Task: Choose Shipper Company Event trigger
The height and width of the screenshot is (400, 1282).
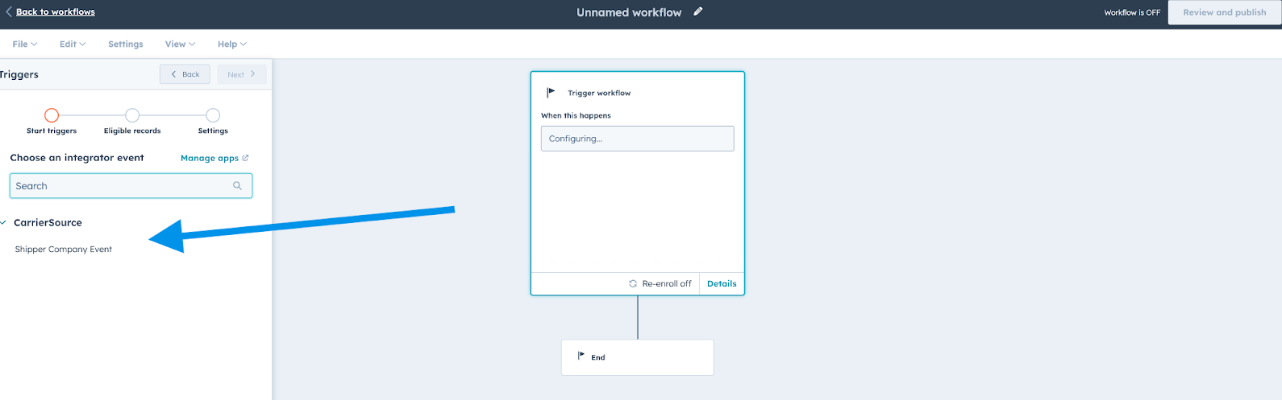Action: (63, 249)
